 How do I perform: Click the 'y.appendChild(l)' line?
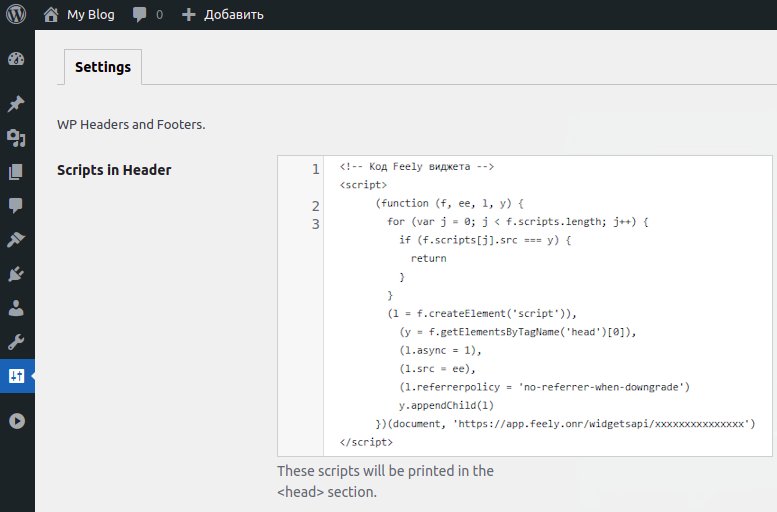(446, 405)
